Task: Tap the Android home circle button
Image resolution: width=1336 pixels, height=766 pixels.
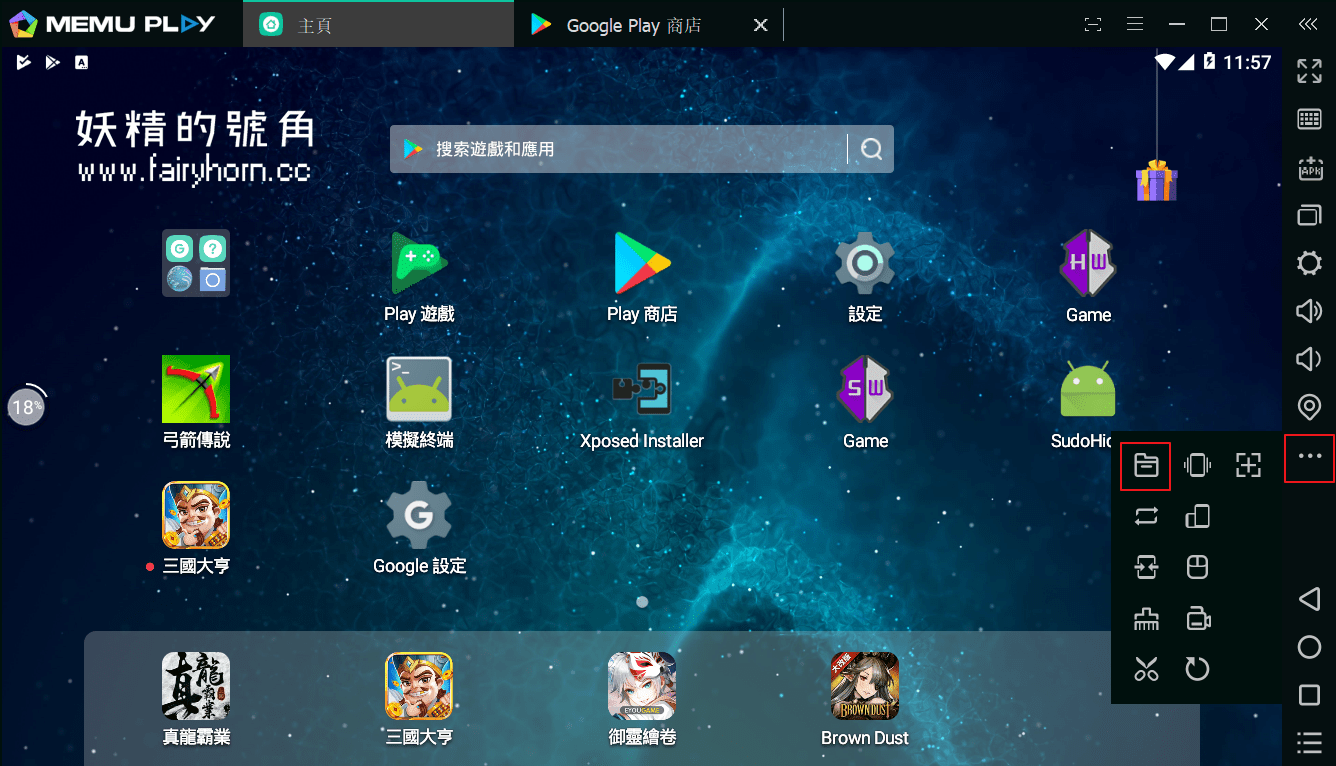Action: pos(1309,647)
